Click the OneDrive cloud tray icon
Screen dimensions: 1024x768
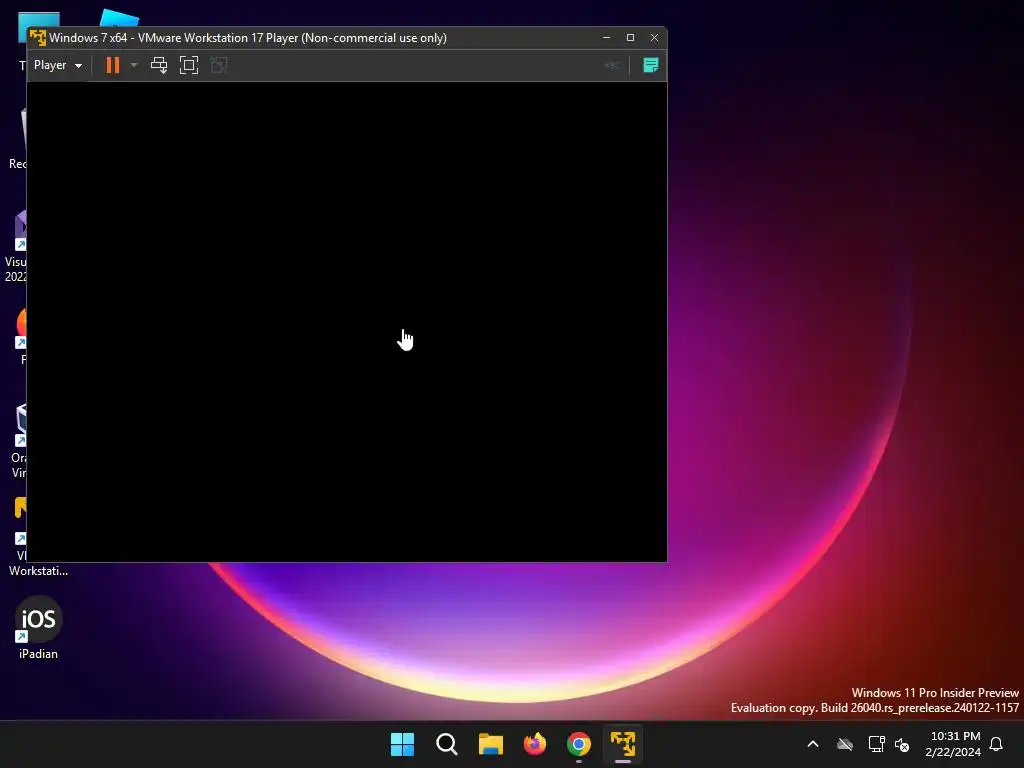click(845, 744)
